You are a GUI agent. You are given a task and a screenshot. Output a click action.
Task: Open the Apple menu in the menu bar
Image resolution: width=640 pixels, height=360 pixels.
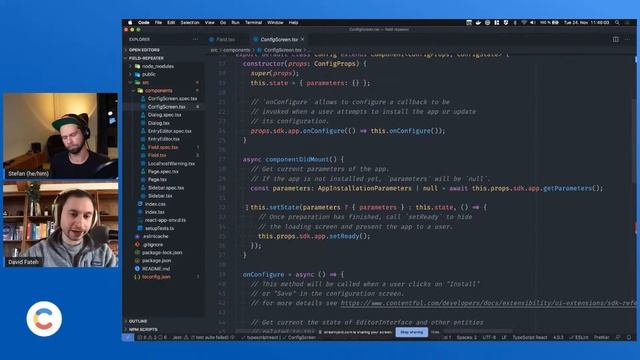coord(130,23)
